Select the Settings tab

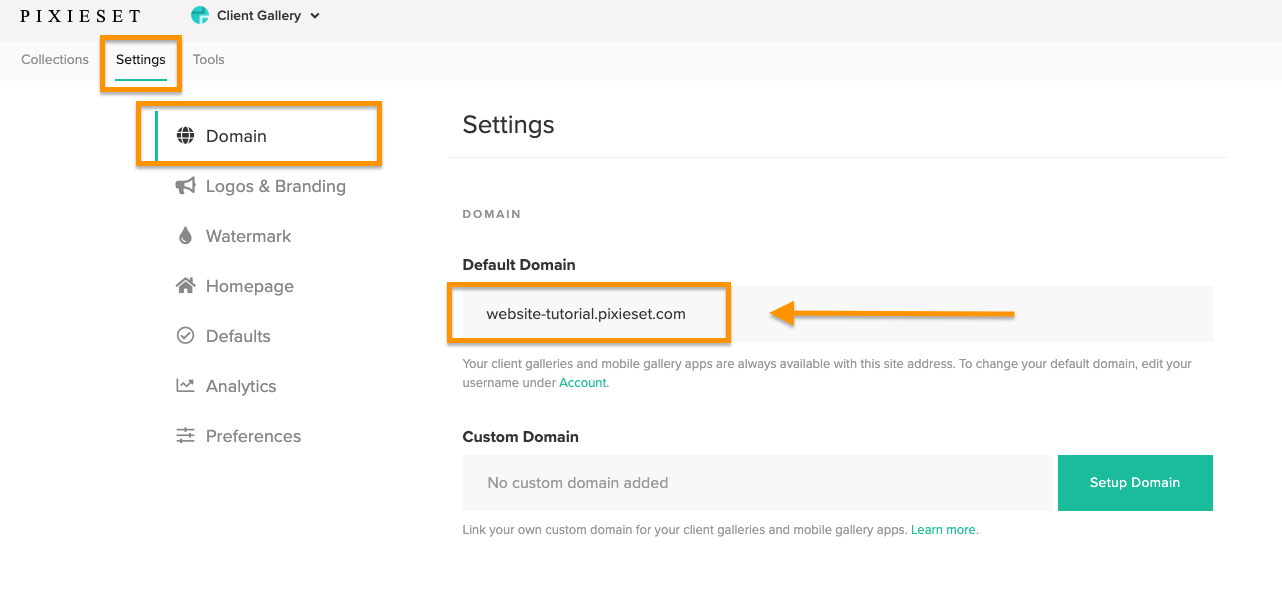click(141, 60)
